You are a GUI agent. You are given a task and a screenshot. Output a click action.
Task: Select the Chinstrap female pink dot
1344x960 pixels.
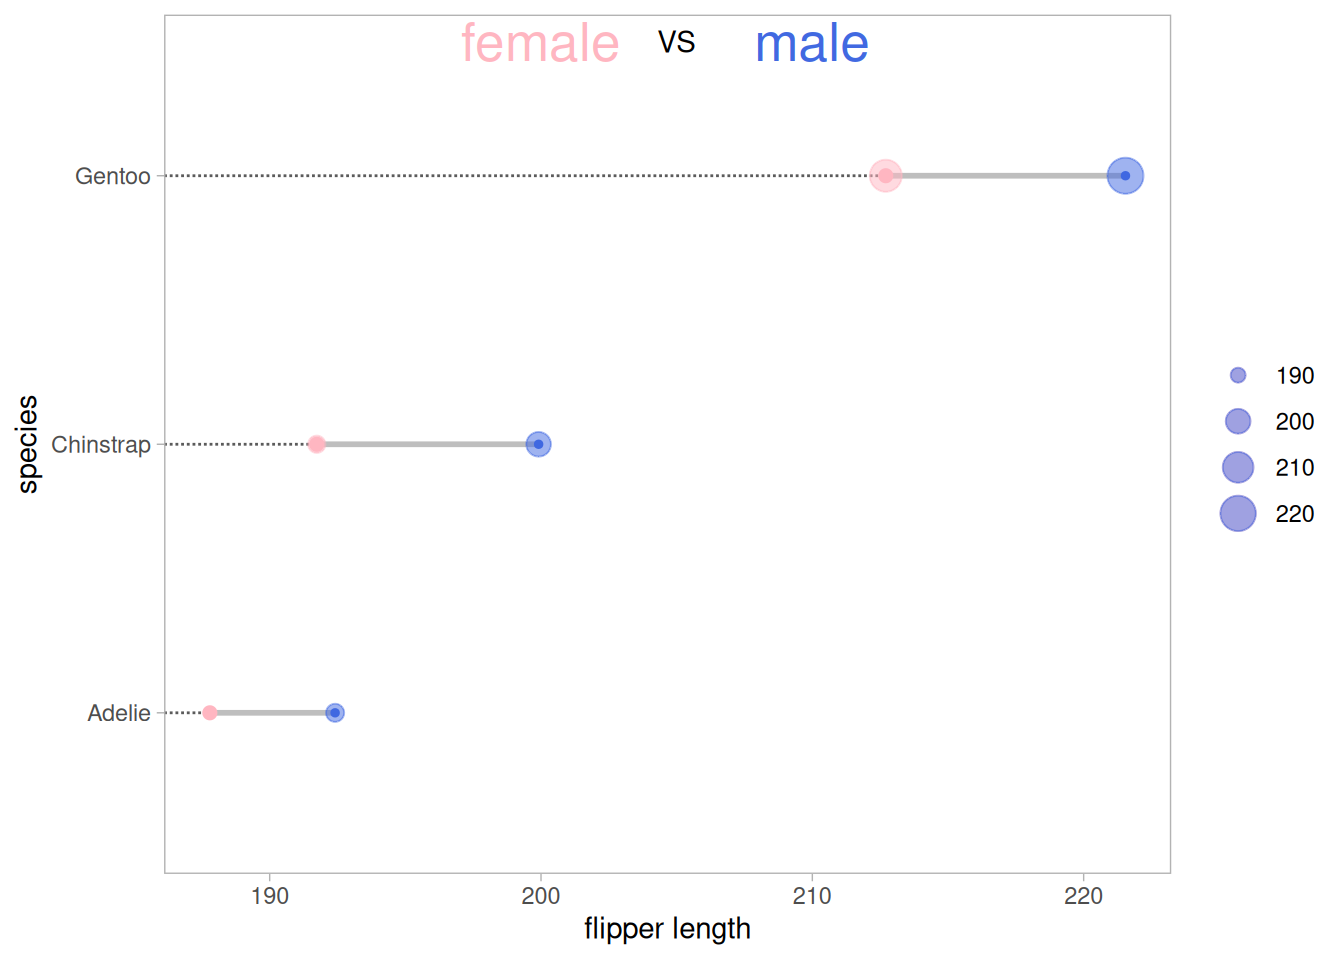316,444
